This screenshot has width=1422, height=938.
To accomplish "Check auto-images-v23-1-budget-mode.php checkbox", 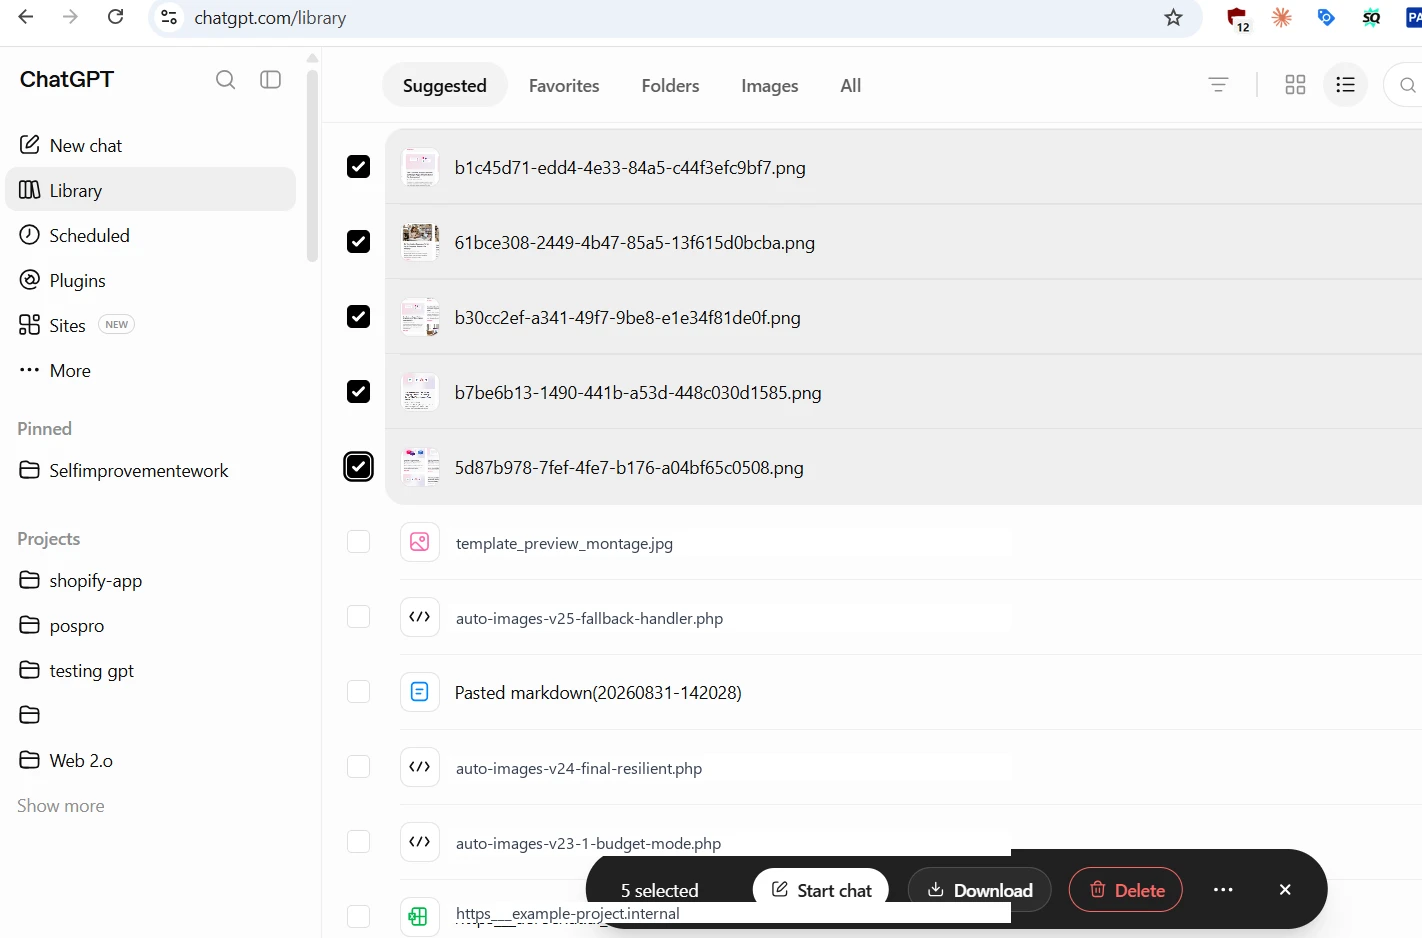I will (358, 842).
